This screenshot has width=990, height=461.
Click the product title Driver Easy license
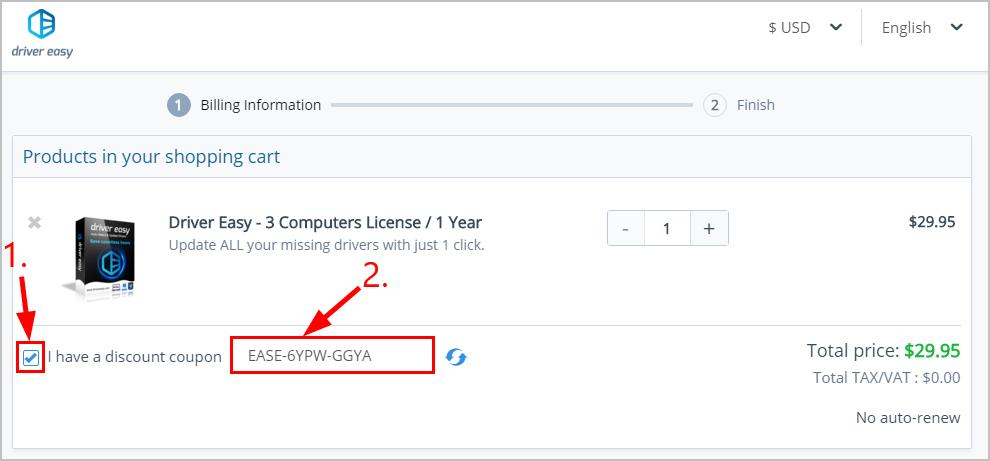pos(325,222)
